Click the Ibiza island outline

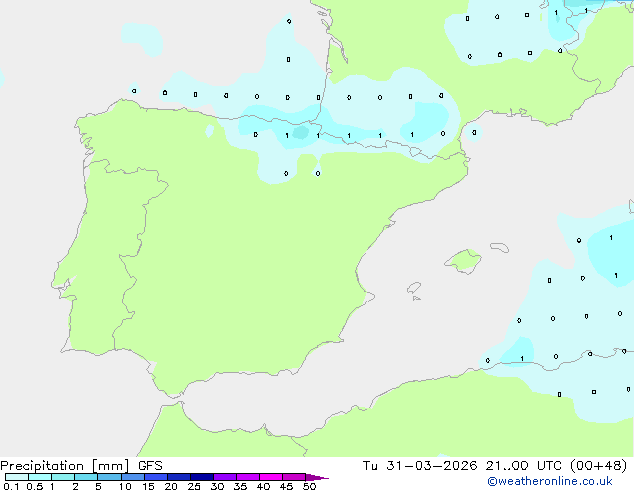pos(414,288)
